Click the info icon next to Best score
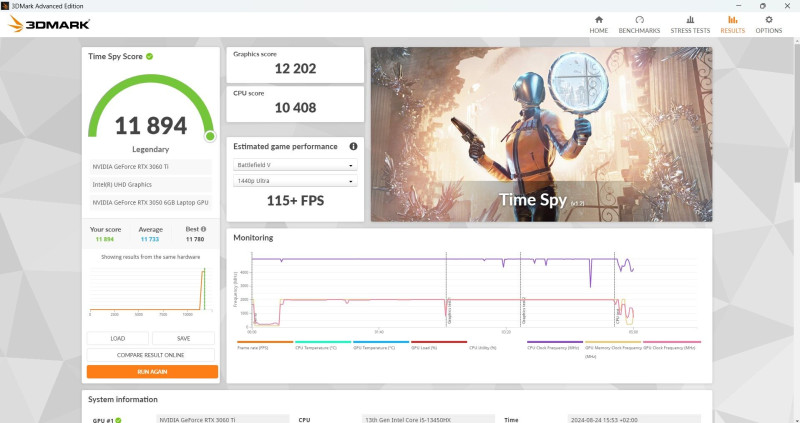800x423 pixels. point(203,229)
